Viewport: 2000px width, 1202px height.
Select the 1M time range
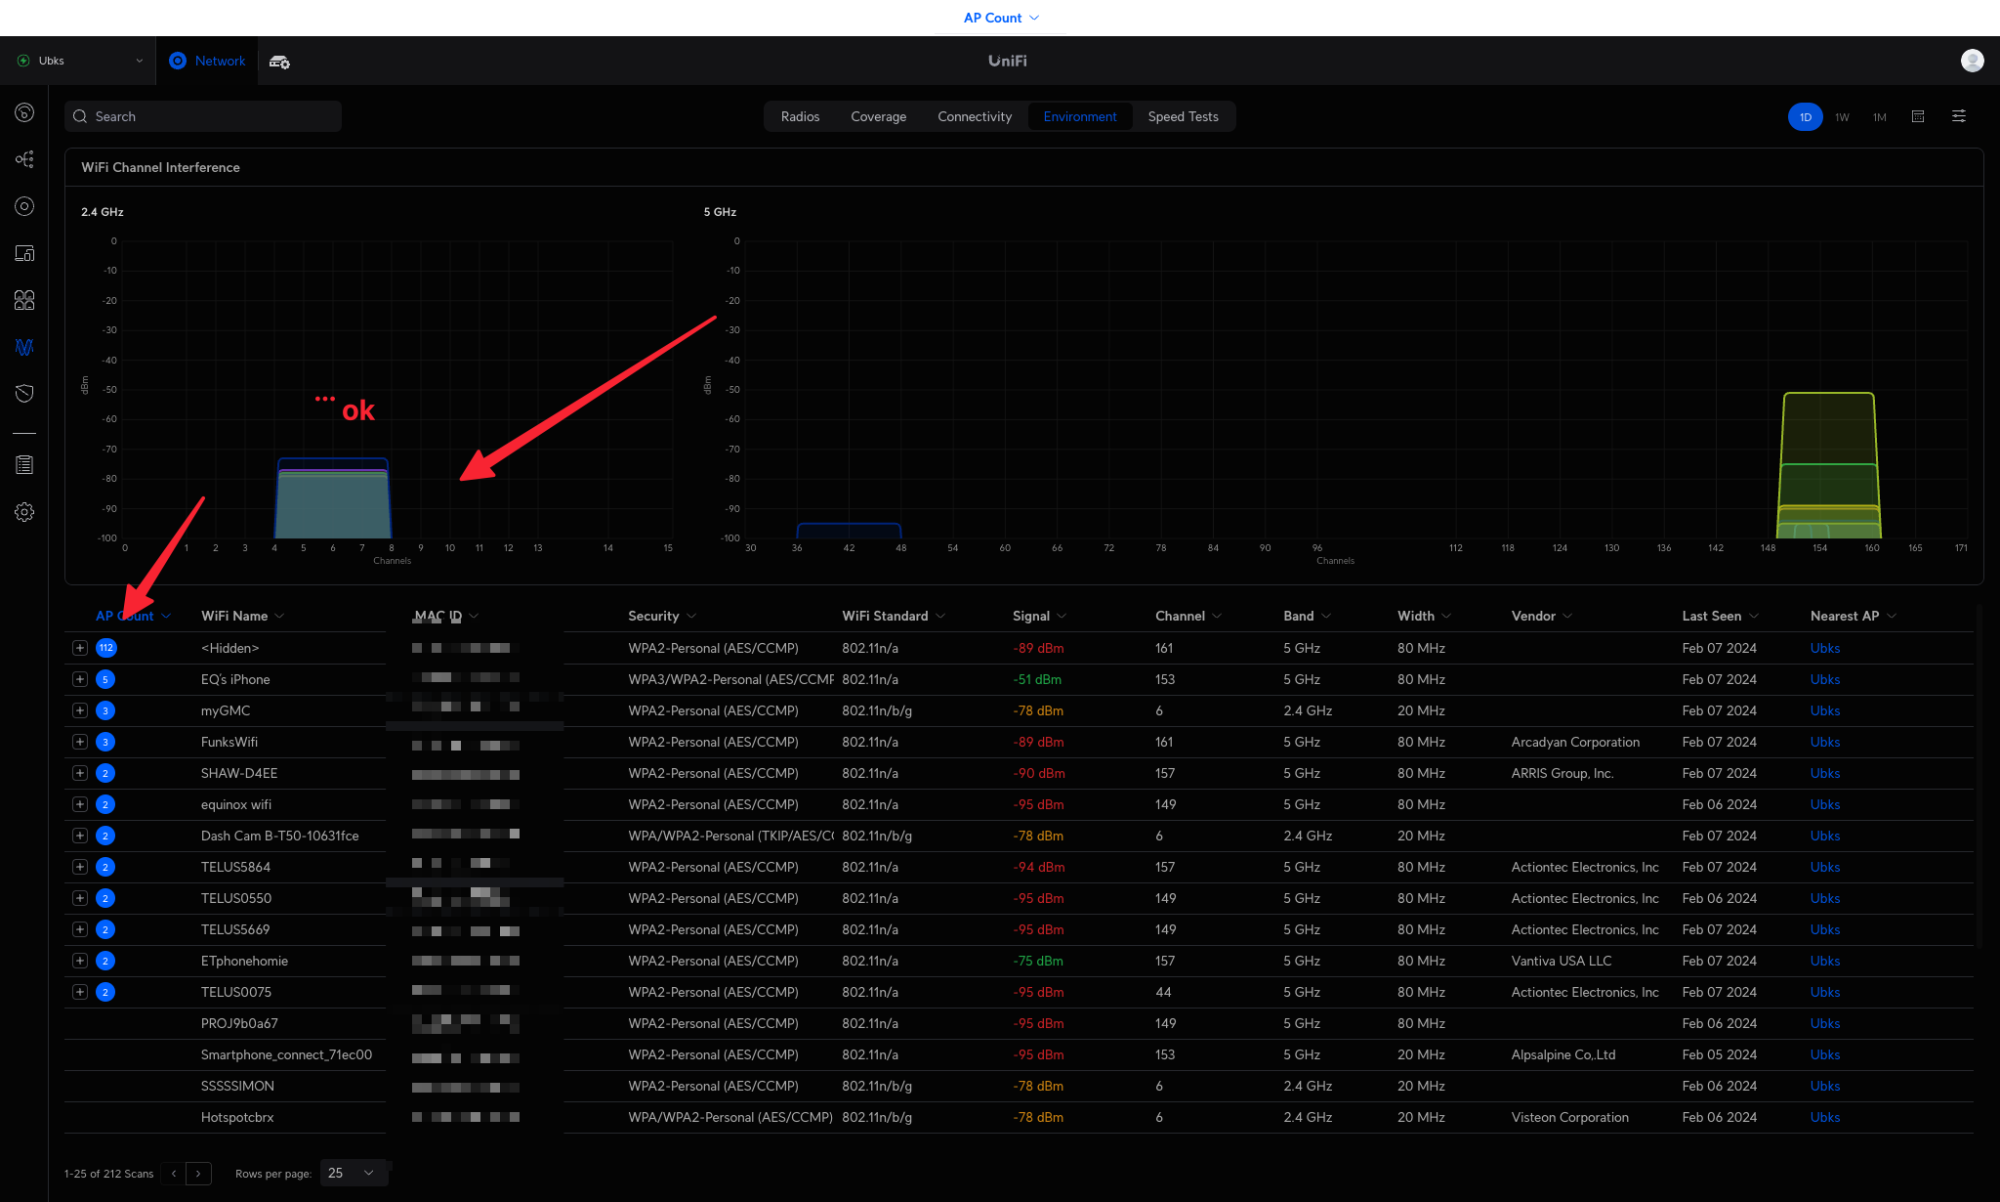click(1880, 117)
